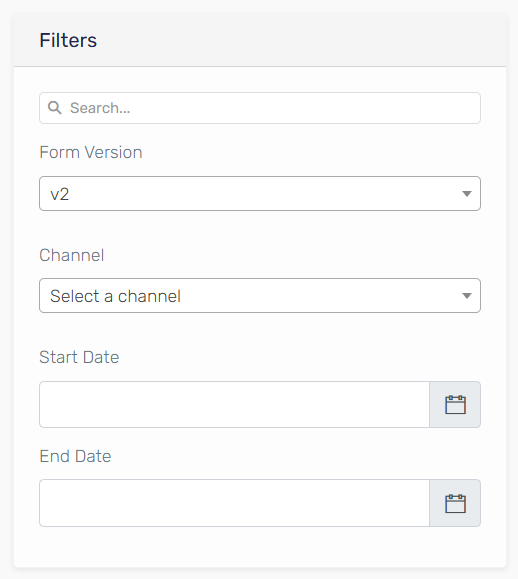Viewport: 518px width, 579px height.
Task: Click the gray Filters header bar
Action: click(260, 40)
